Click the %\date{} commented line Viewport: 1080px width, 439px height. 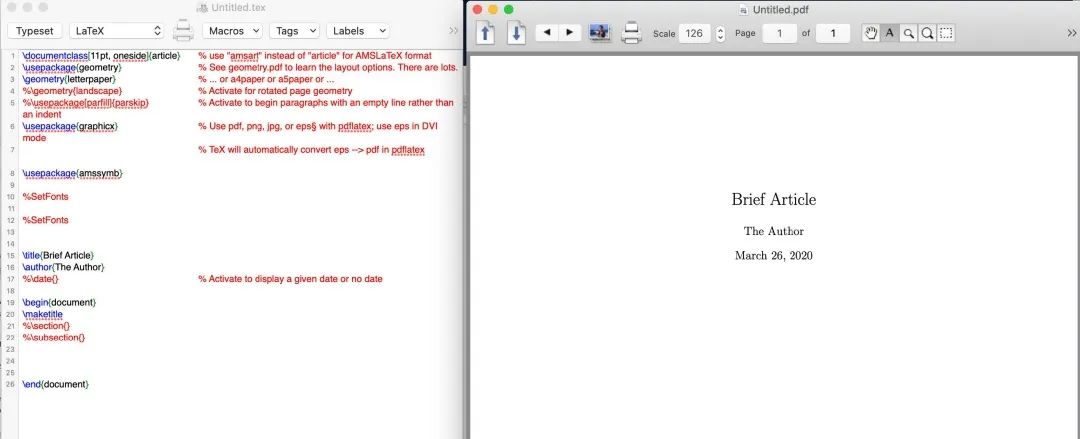click(x=41, y=278)
